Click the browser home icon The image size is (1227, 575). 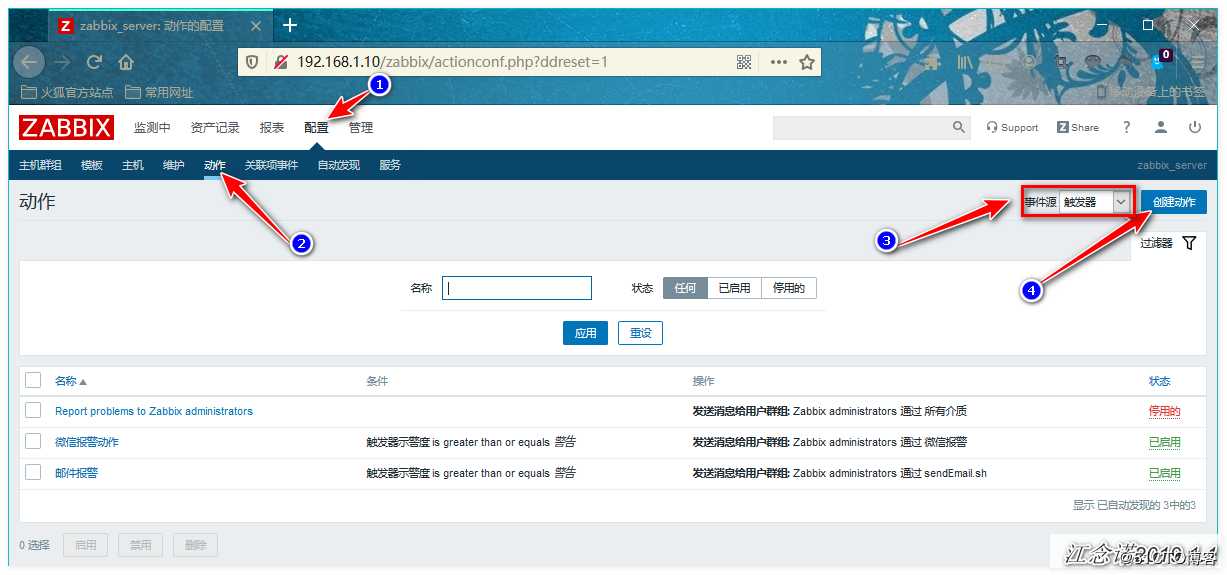point(126,62)
